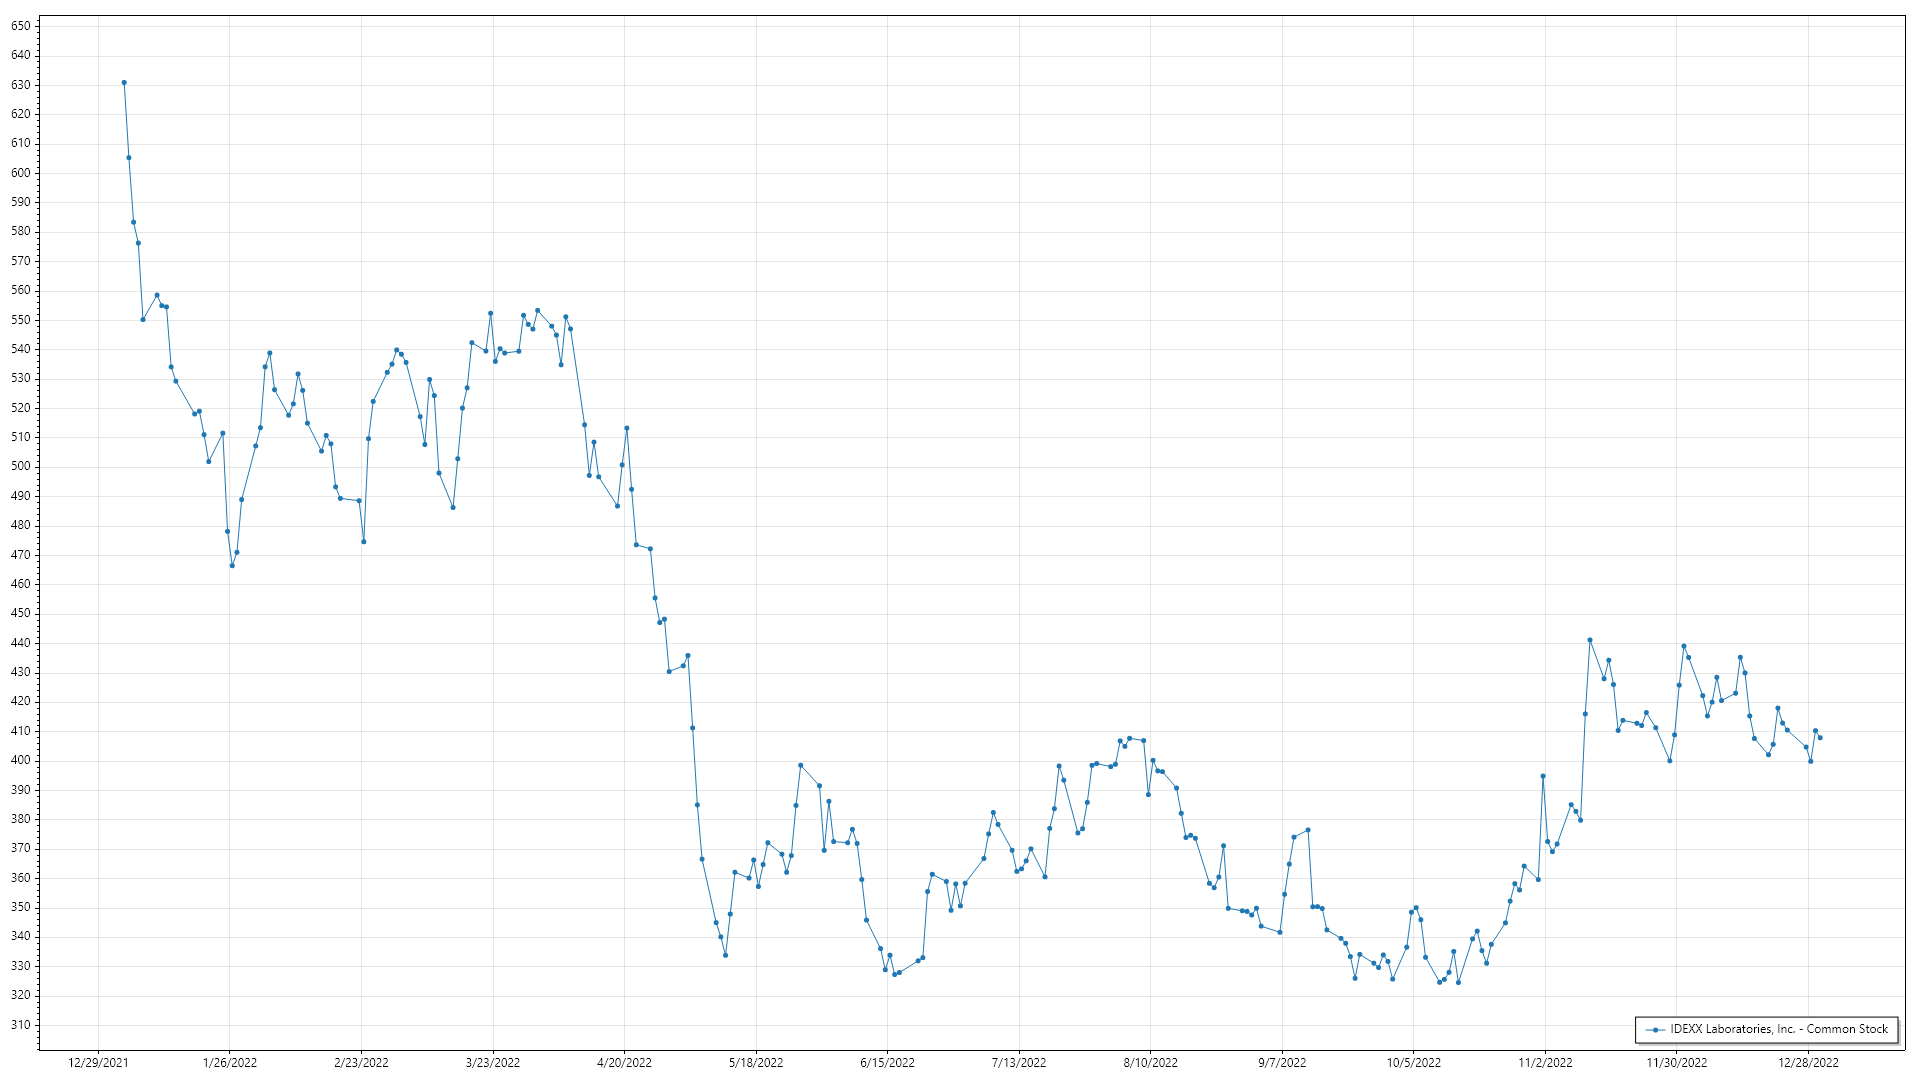
Task: Select the 12/28/2022 x-axis label
Action: [x=1808, y=1063]
